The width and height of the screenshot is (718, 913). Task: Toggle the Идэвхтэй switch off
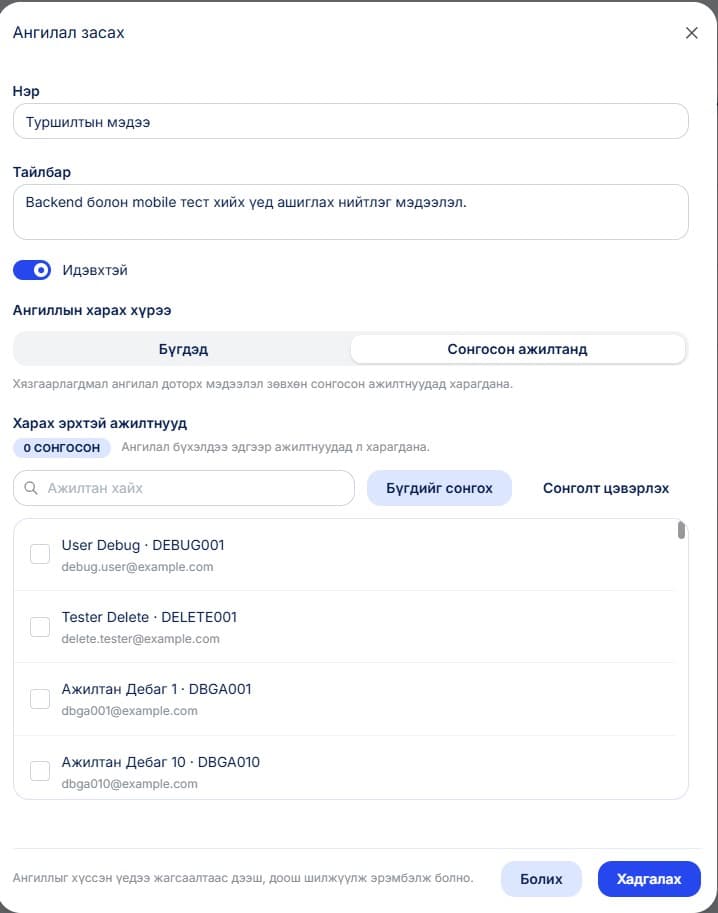tap(32, 270)
